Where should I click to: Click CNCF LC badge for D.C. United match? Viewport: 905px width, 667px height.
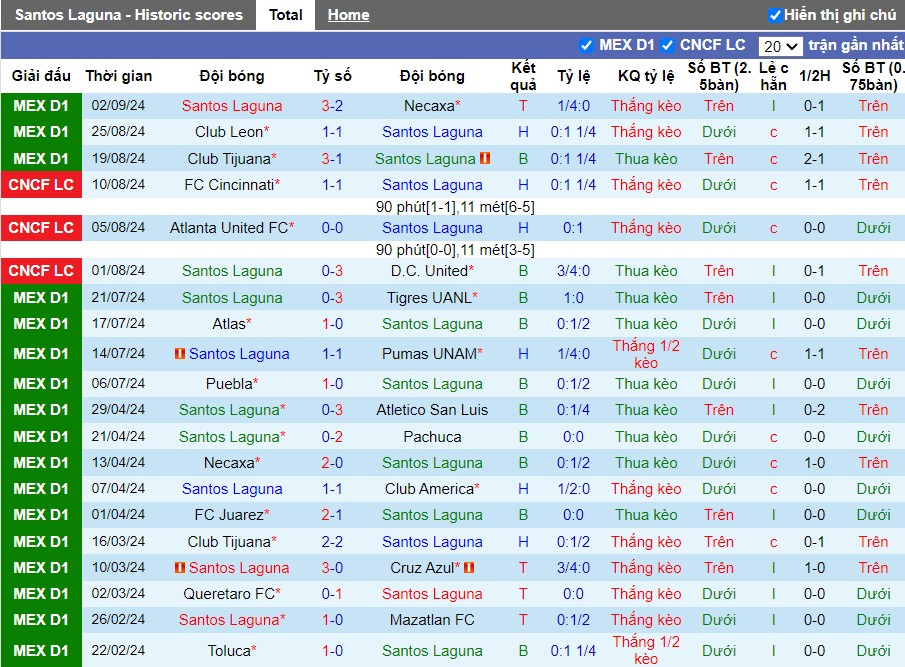(42, 271)
